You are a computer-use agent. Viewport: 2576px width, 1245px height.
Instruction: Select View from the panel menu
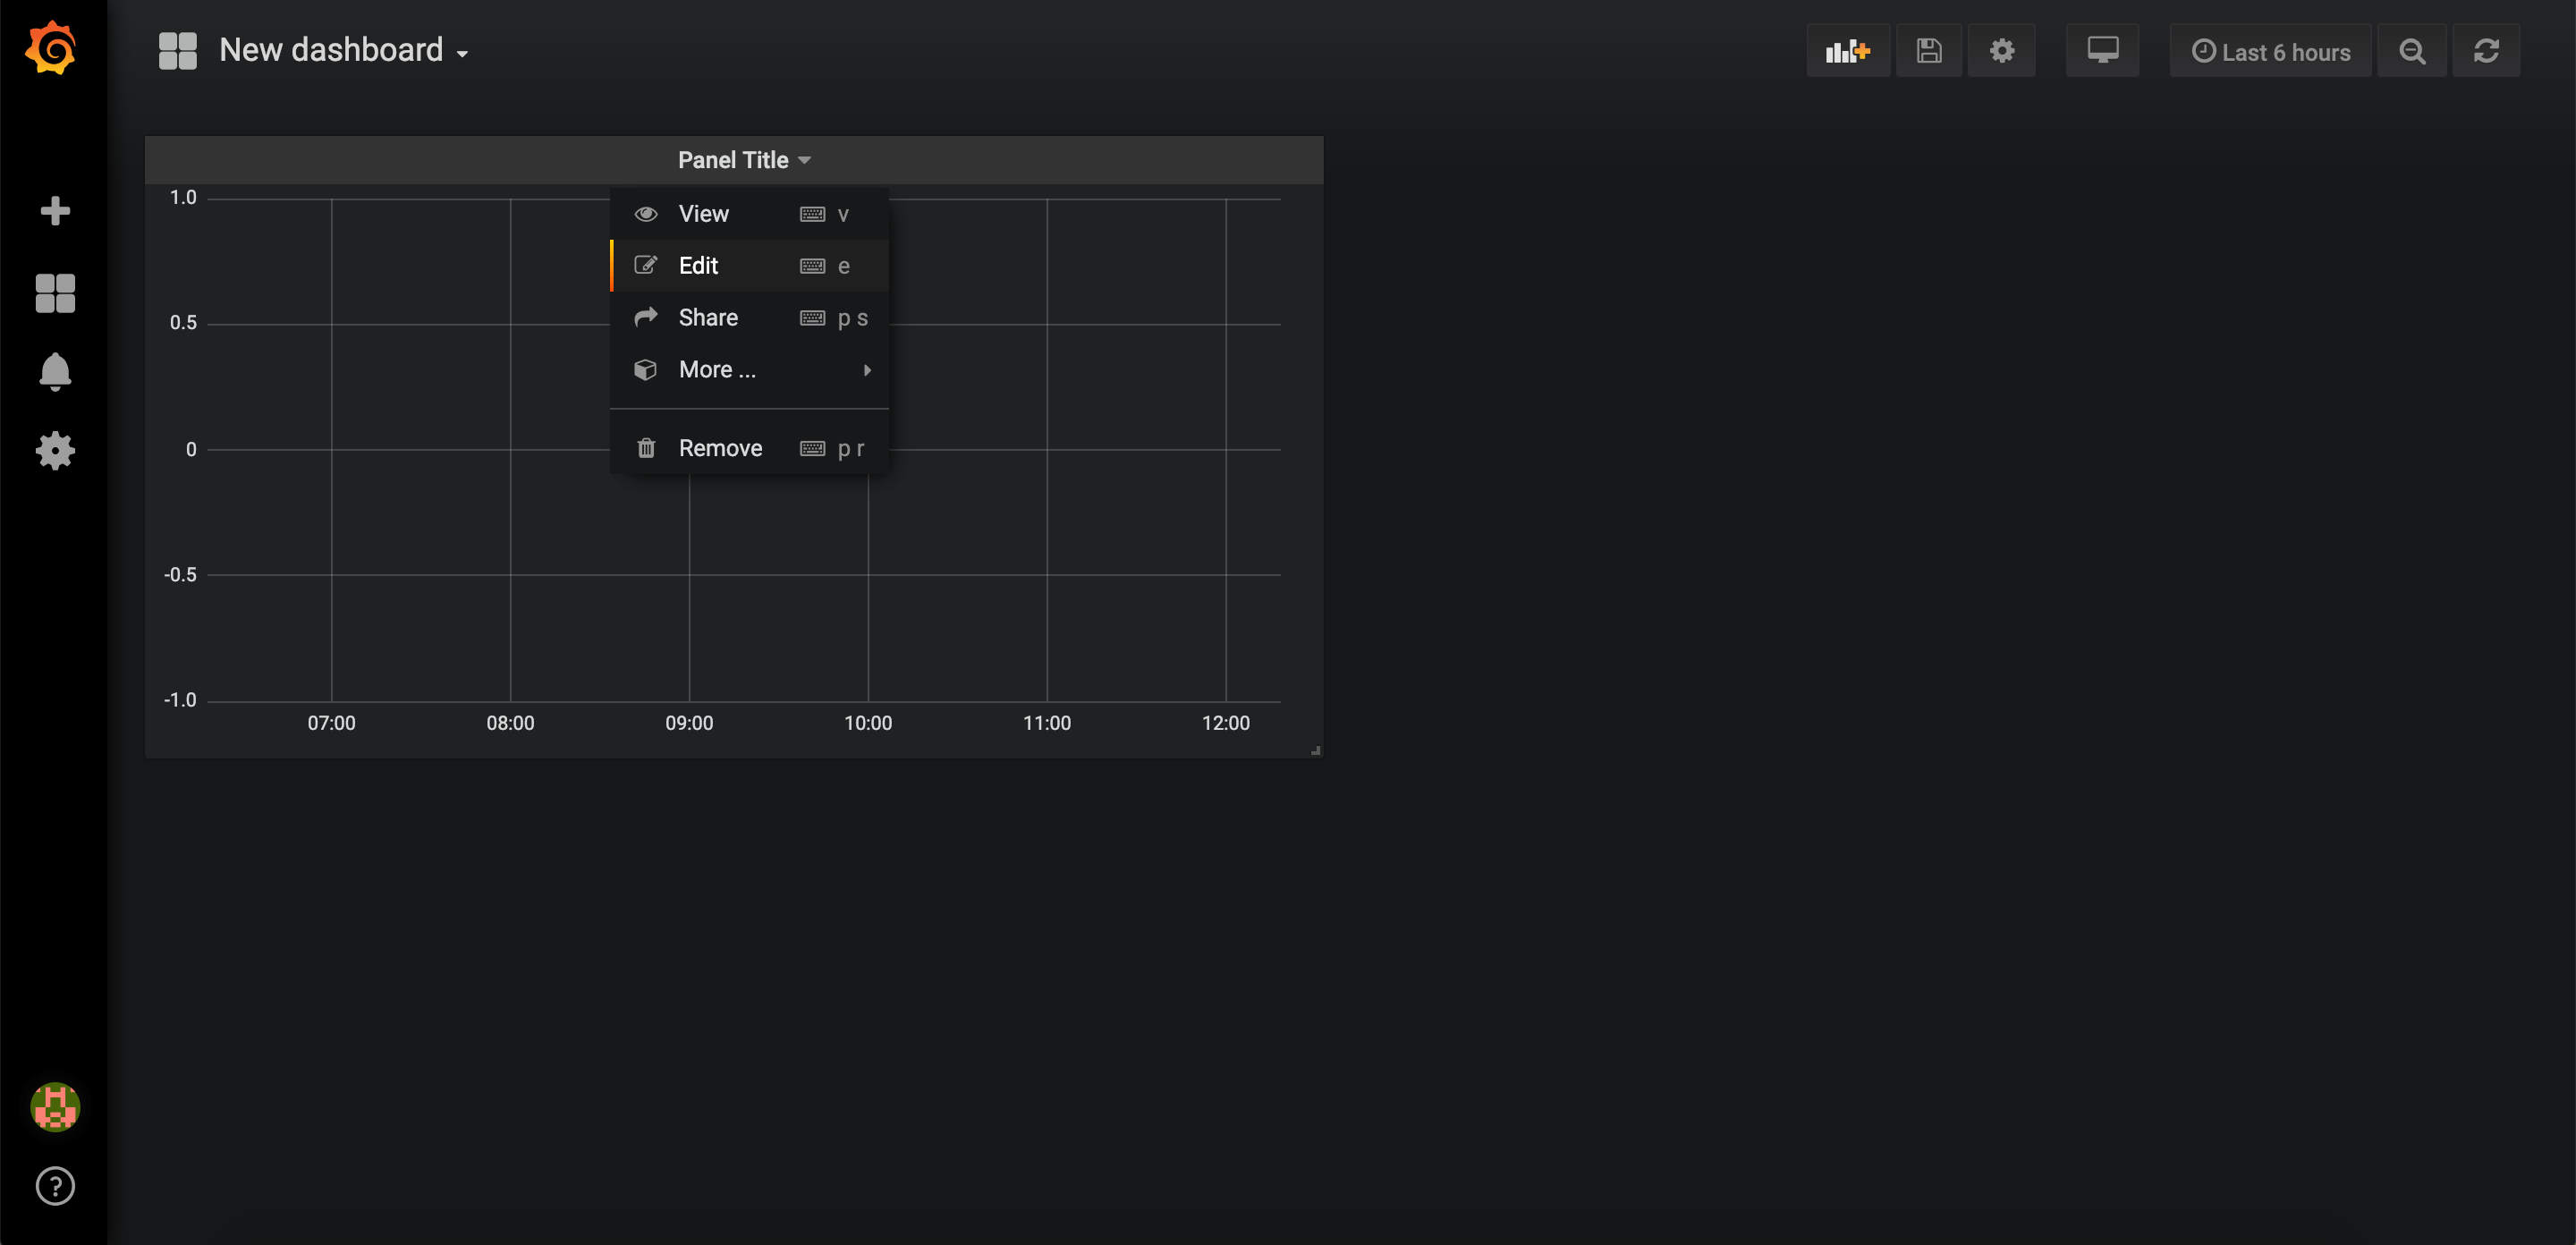click(749, 214)
